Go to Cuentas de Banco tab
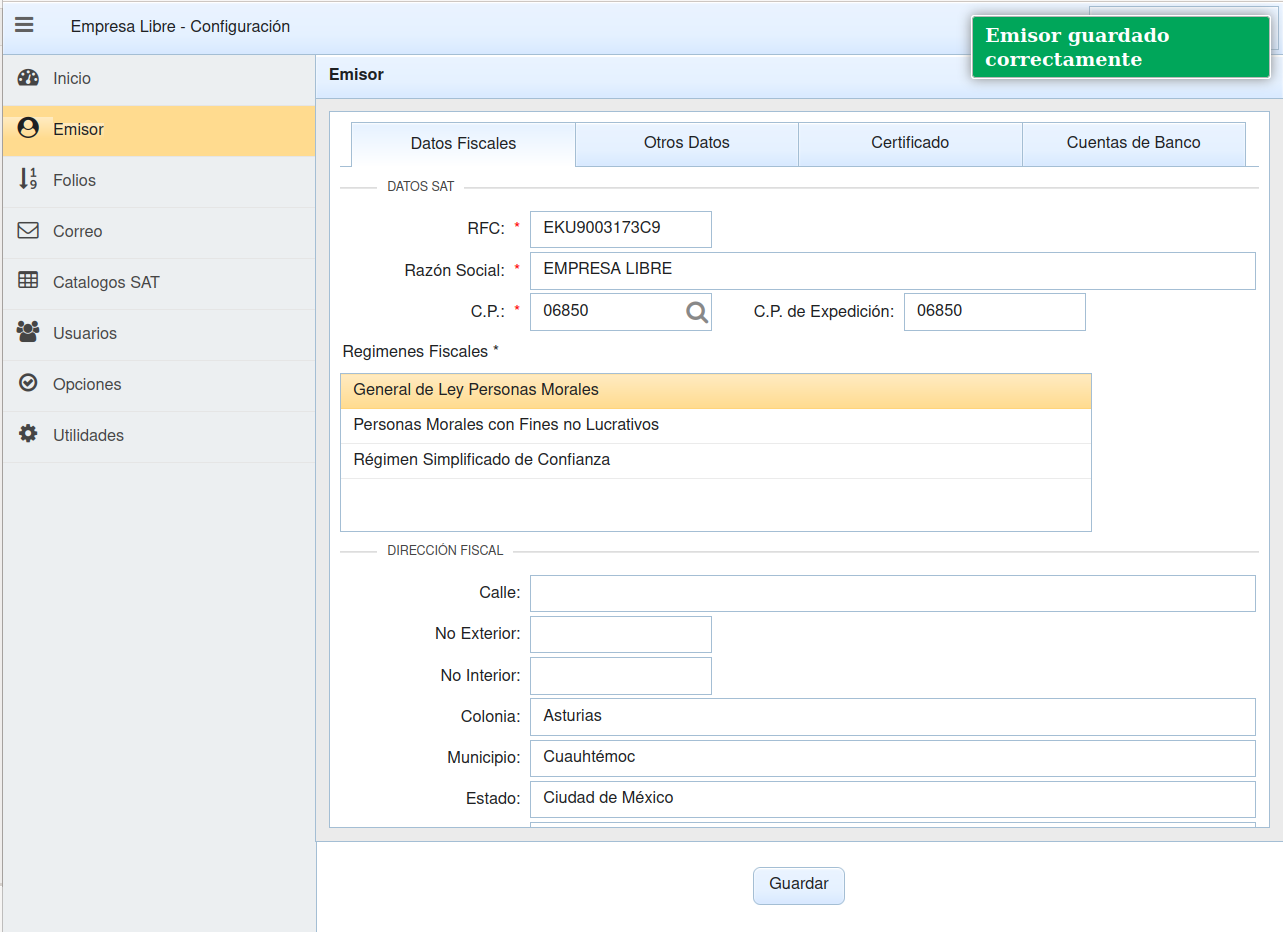This screenshot has height=932, width=1283. click(x=1133, y=143)
